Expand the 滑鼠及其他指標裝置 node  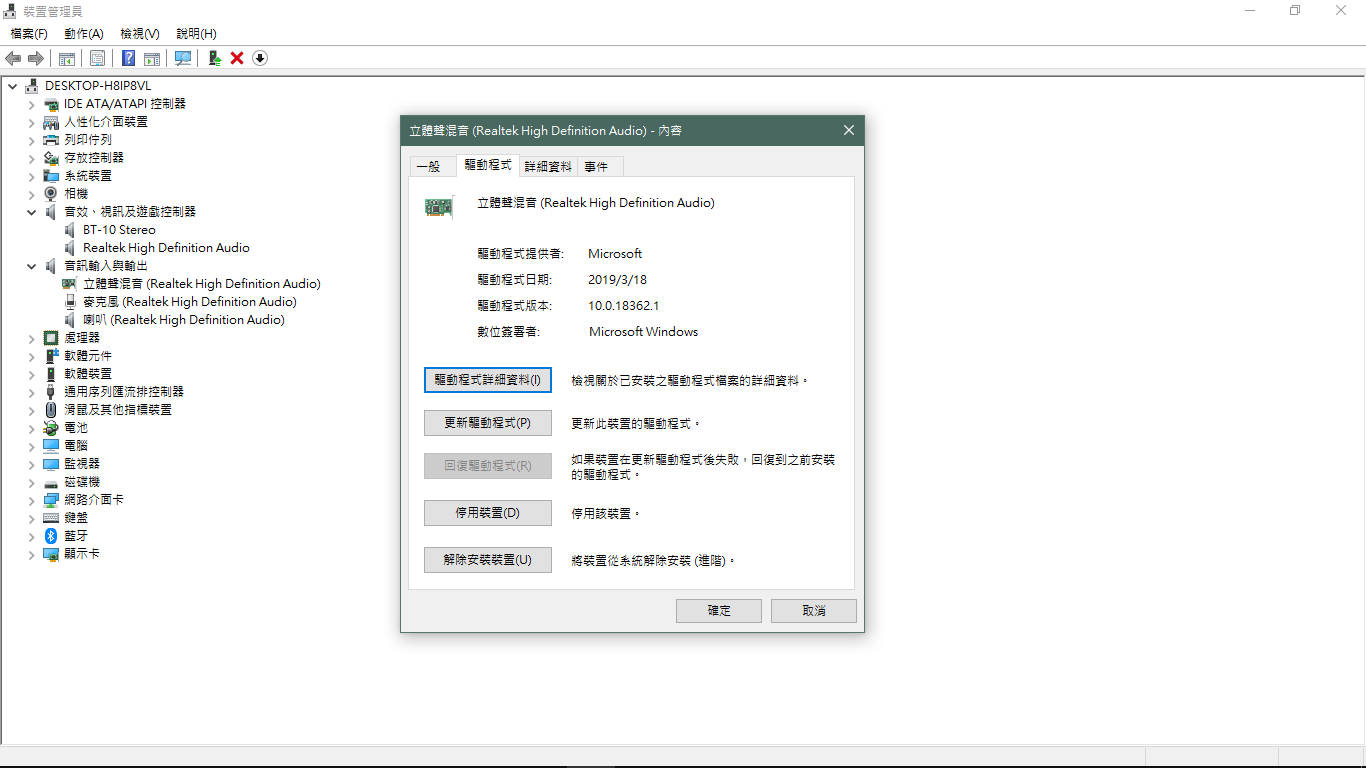pyautogui.click(x=32, y=410)
